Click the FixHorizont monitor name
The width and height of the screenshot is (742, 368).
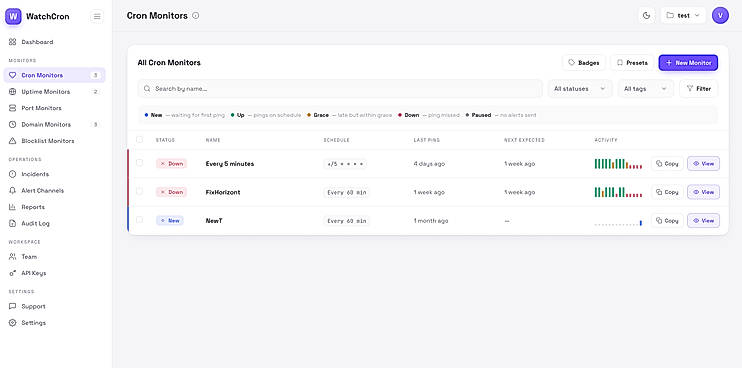[x=223, y=192]
